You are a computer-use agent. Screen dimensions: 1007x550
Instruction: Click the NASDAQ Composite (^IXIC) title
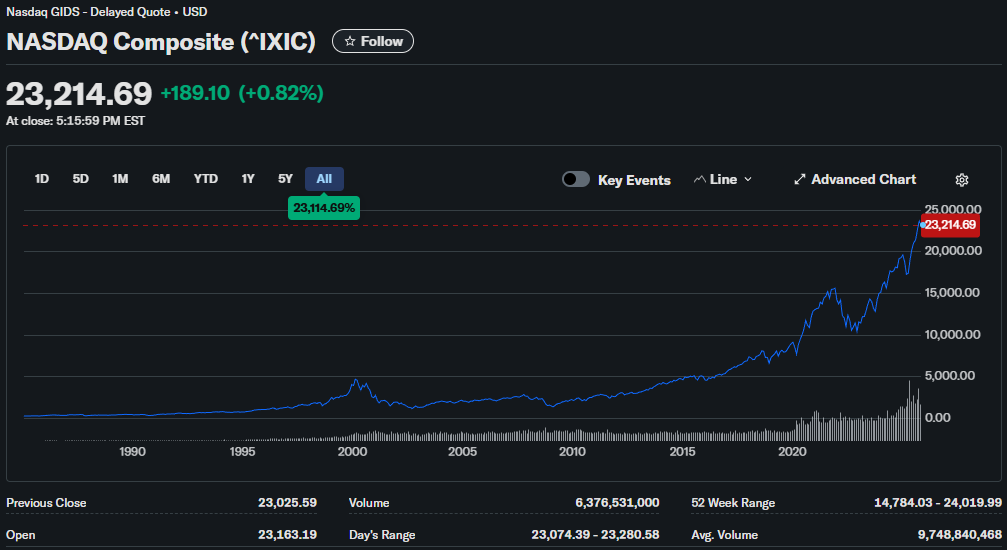point(161,42)
